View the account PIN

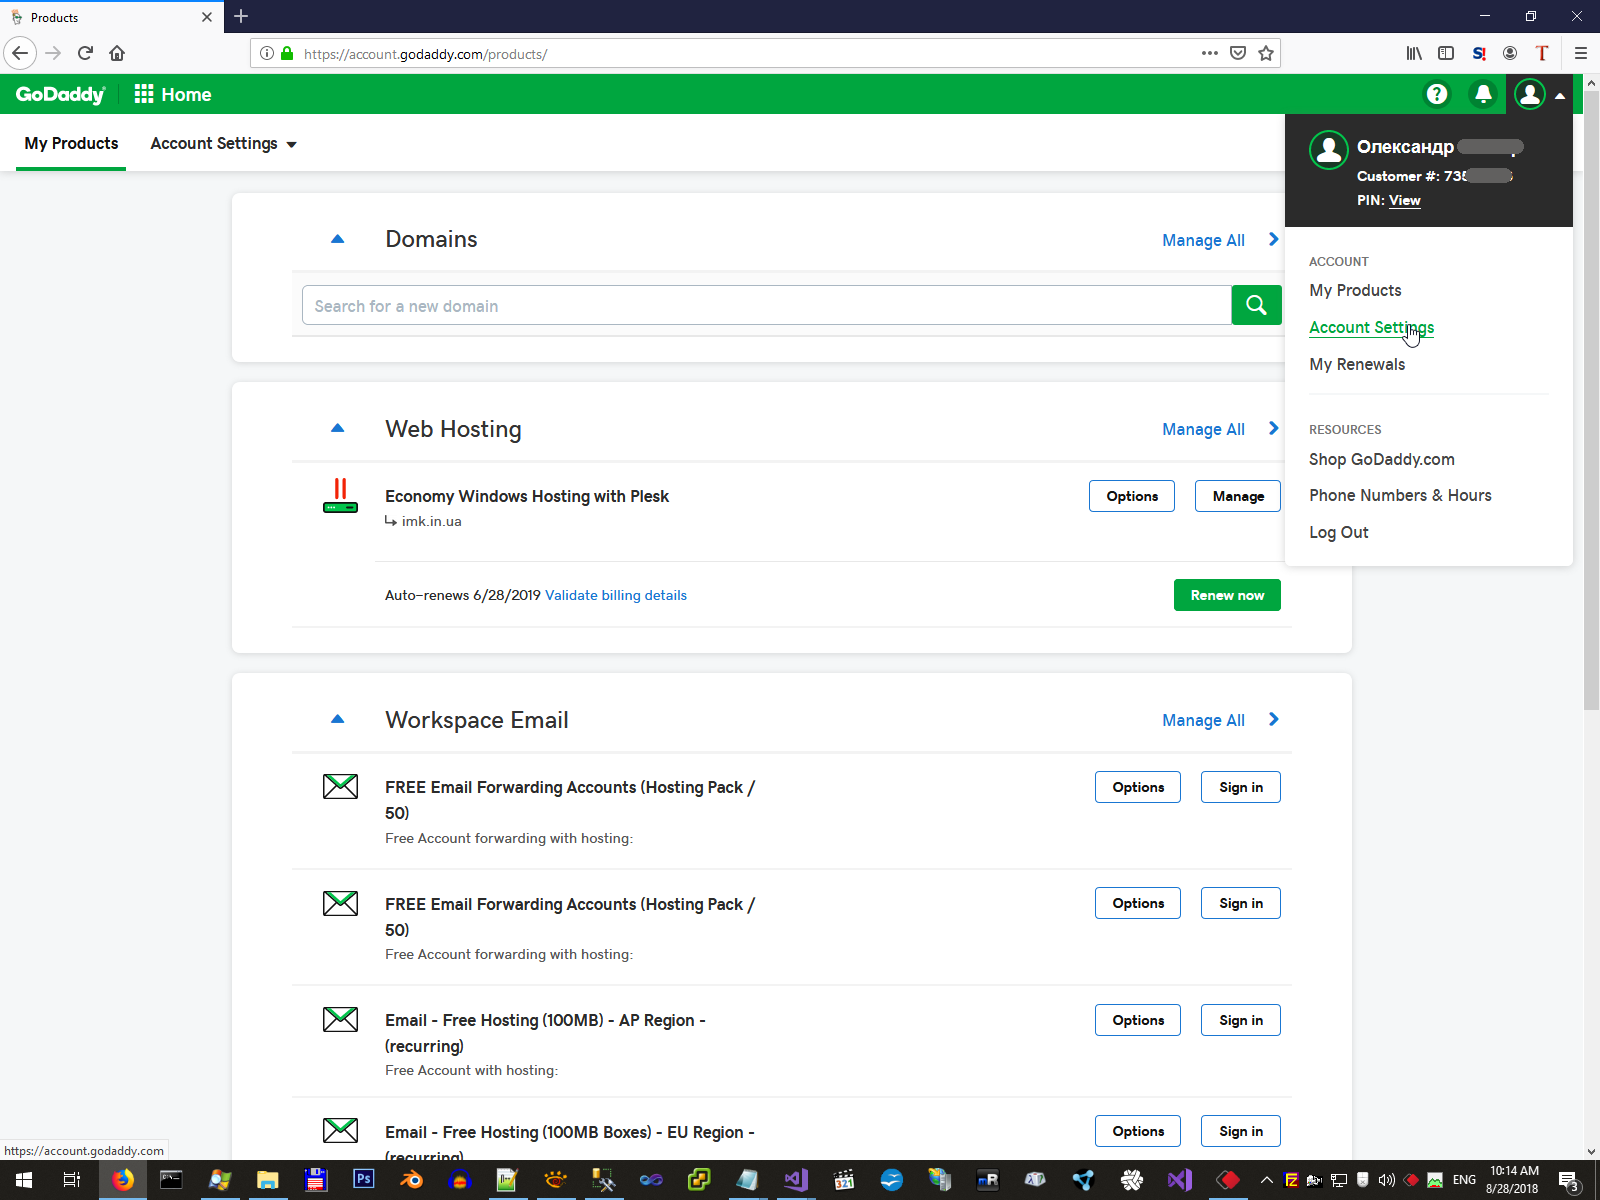pyautogui.click(x=1404, y=200)
